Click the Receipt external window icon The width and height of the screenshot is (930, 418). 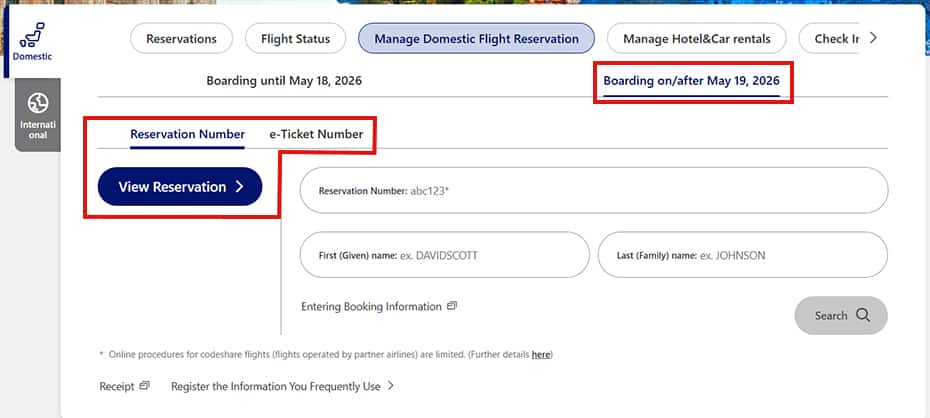pyautogui.click(x=144, y=385)
